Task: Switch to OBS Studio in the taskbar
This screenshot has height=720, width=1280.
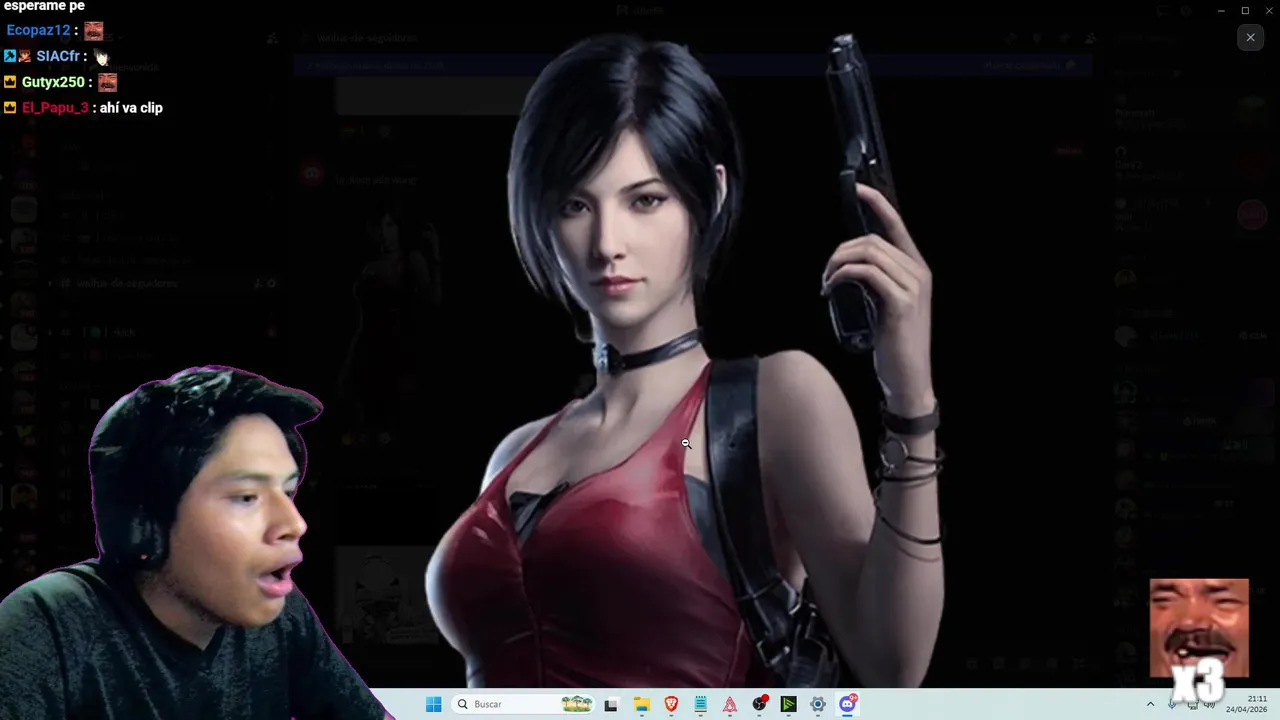Action: [x=760, y=704]
